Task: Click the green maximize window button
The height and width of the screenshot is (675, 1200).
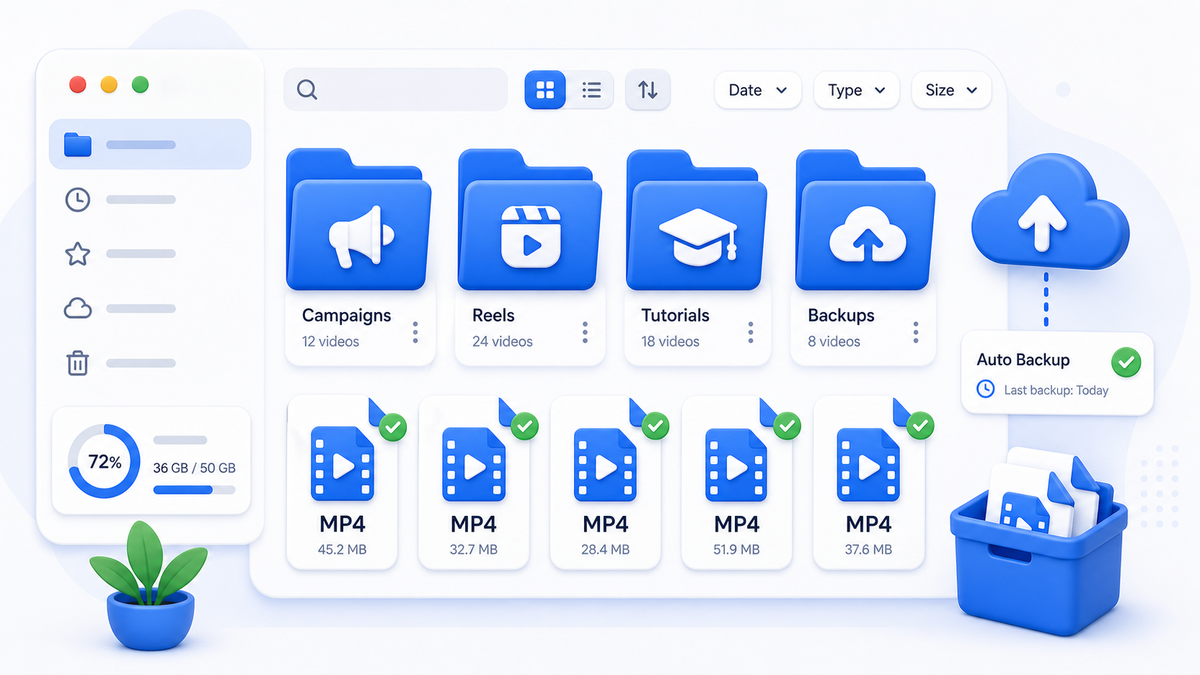Action: 140,85
